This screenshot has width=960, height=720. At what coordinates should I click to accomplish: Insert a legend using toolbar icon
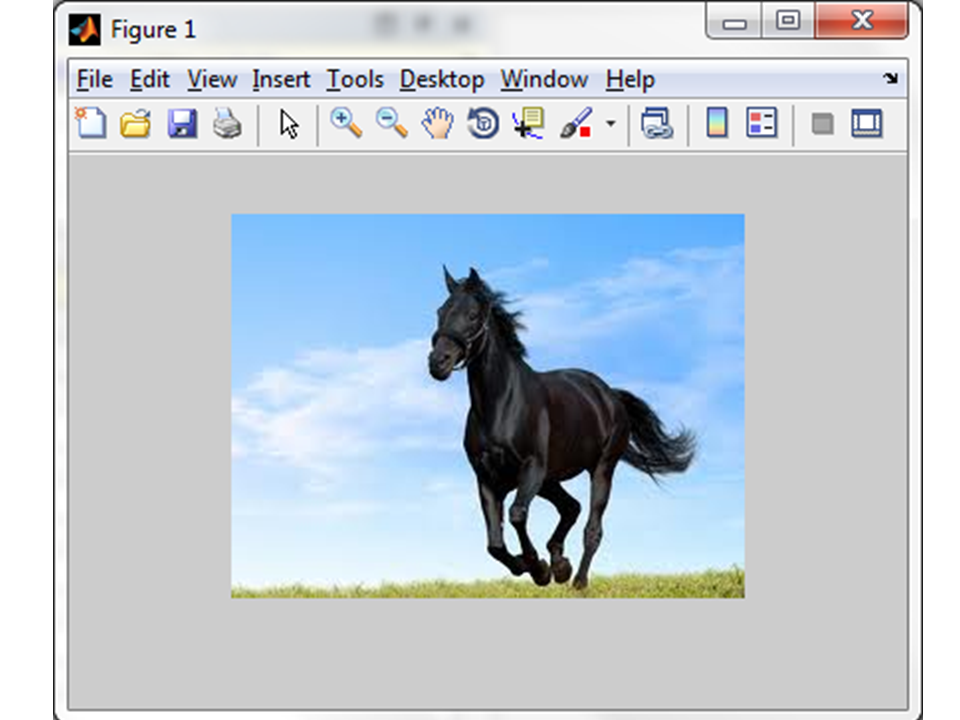coord(762,122)
